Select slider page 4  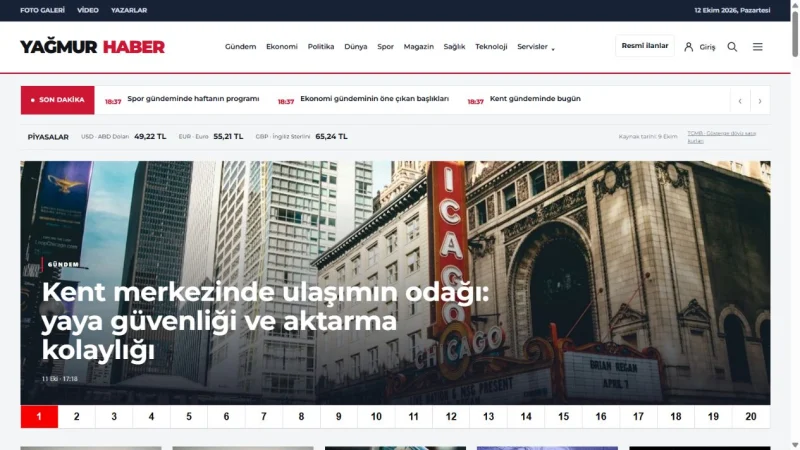(152, 417)
